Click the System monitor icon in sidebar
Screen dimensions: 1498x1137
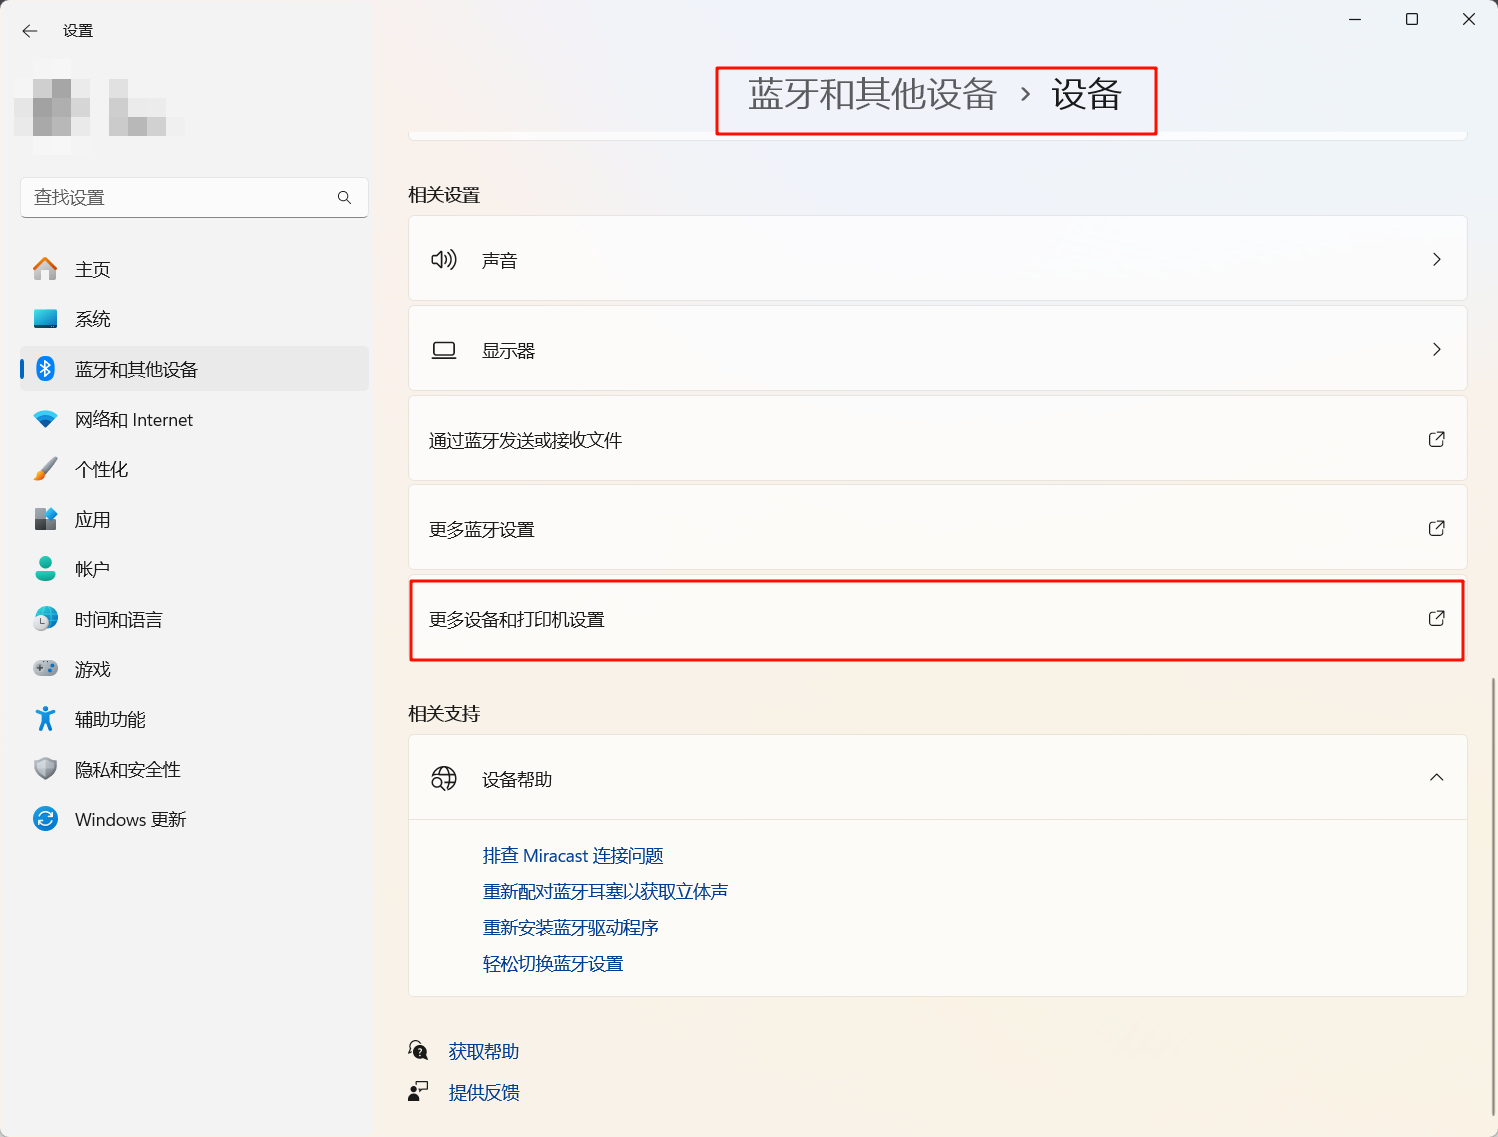pyautogui.click(x=45, y=319)
